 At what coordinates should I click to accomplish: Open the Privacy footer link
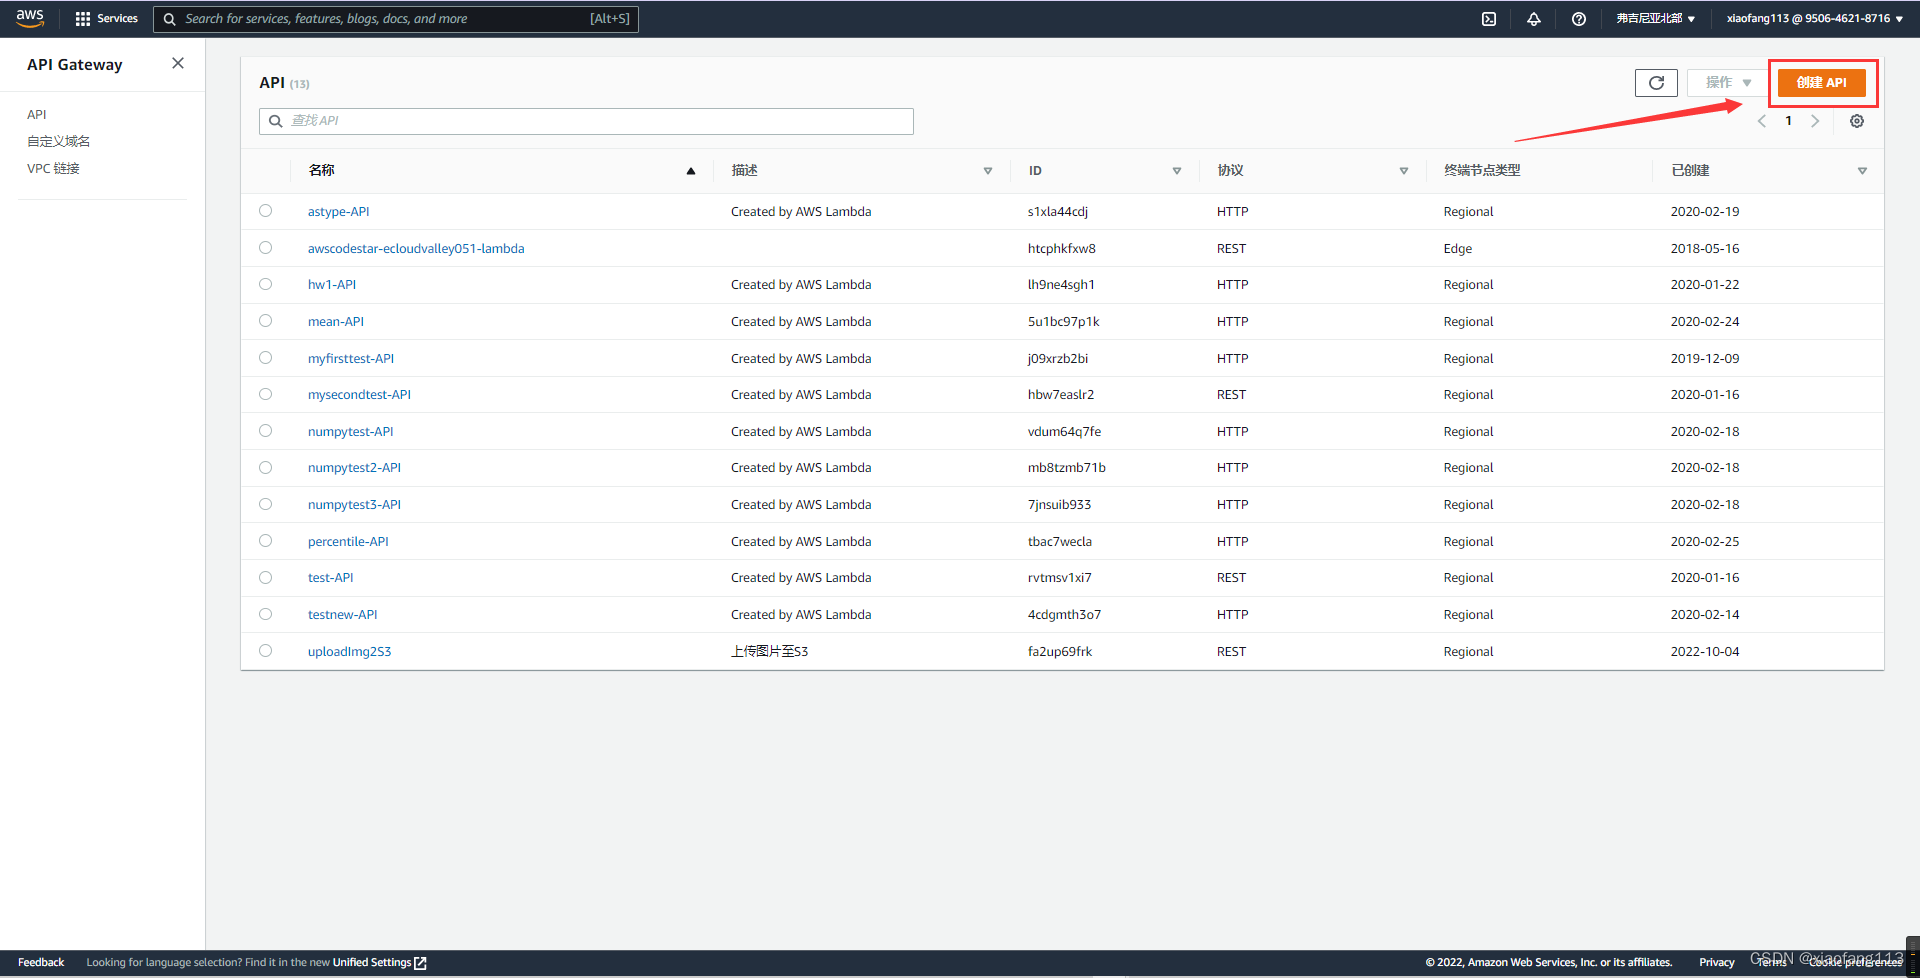pyautogui.click(x=1716, y=962)
